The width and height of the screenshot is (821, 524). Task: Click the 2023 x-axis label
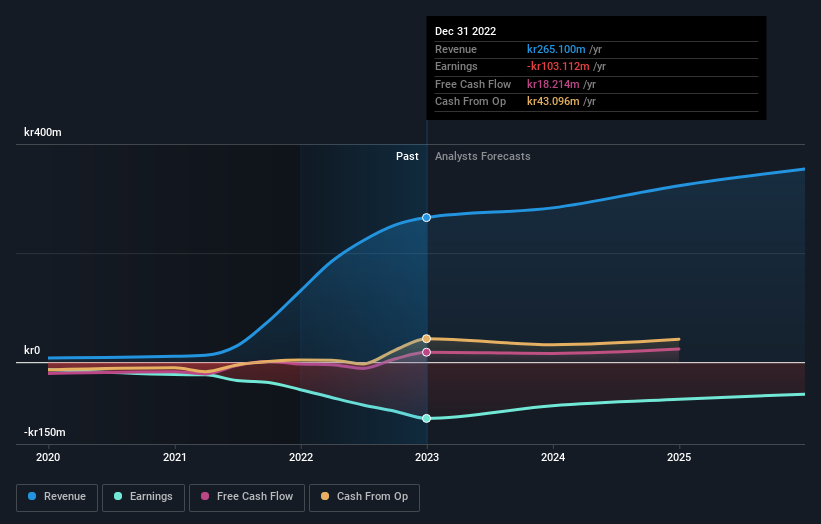click(x=427, y=458)
